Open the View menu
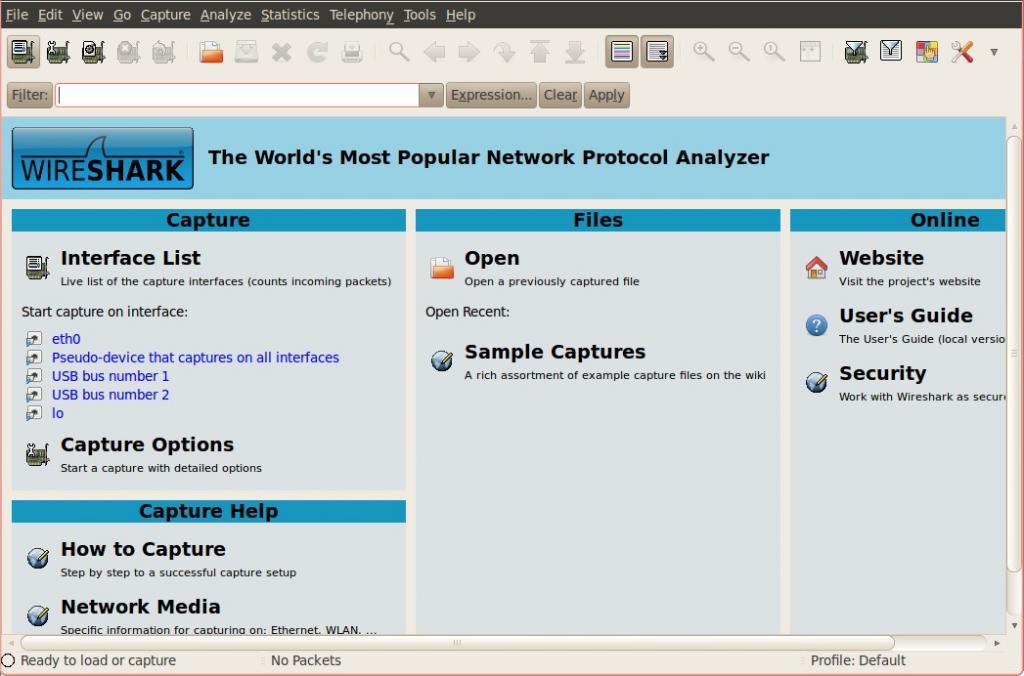 88,14
